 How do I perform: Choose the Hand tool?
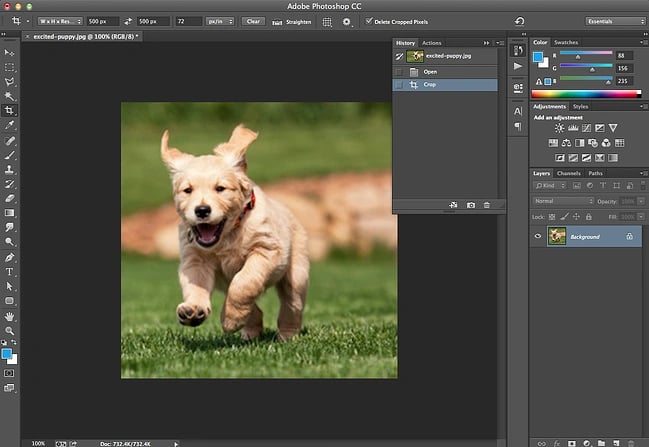coord(10,315)
